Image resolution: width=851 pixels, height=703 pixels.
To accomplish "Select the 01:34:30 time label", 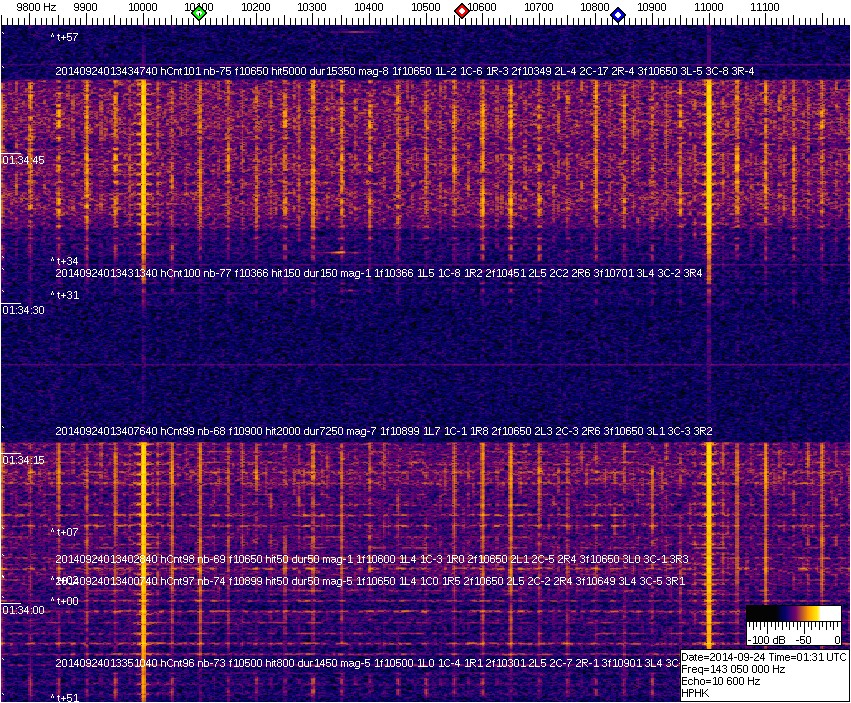I will pos(24,310).
